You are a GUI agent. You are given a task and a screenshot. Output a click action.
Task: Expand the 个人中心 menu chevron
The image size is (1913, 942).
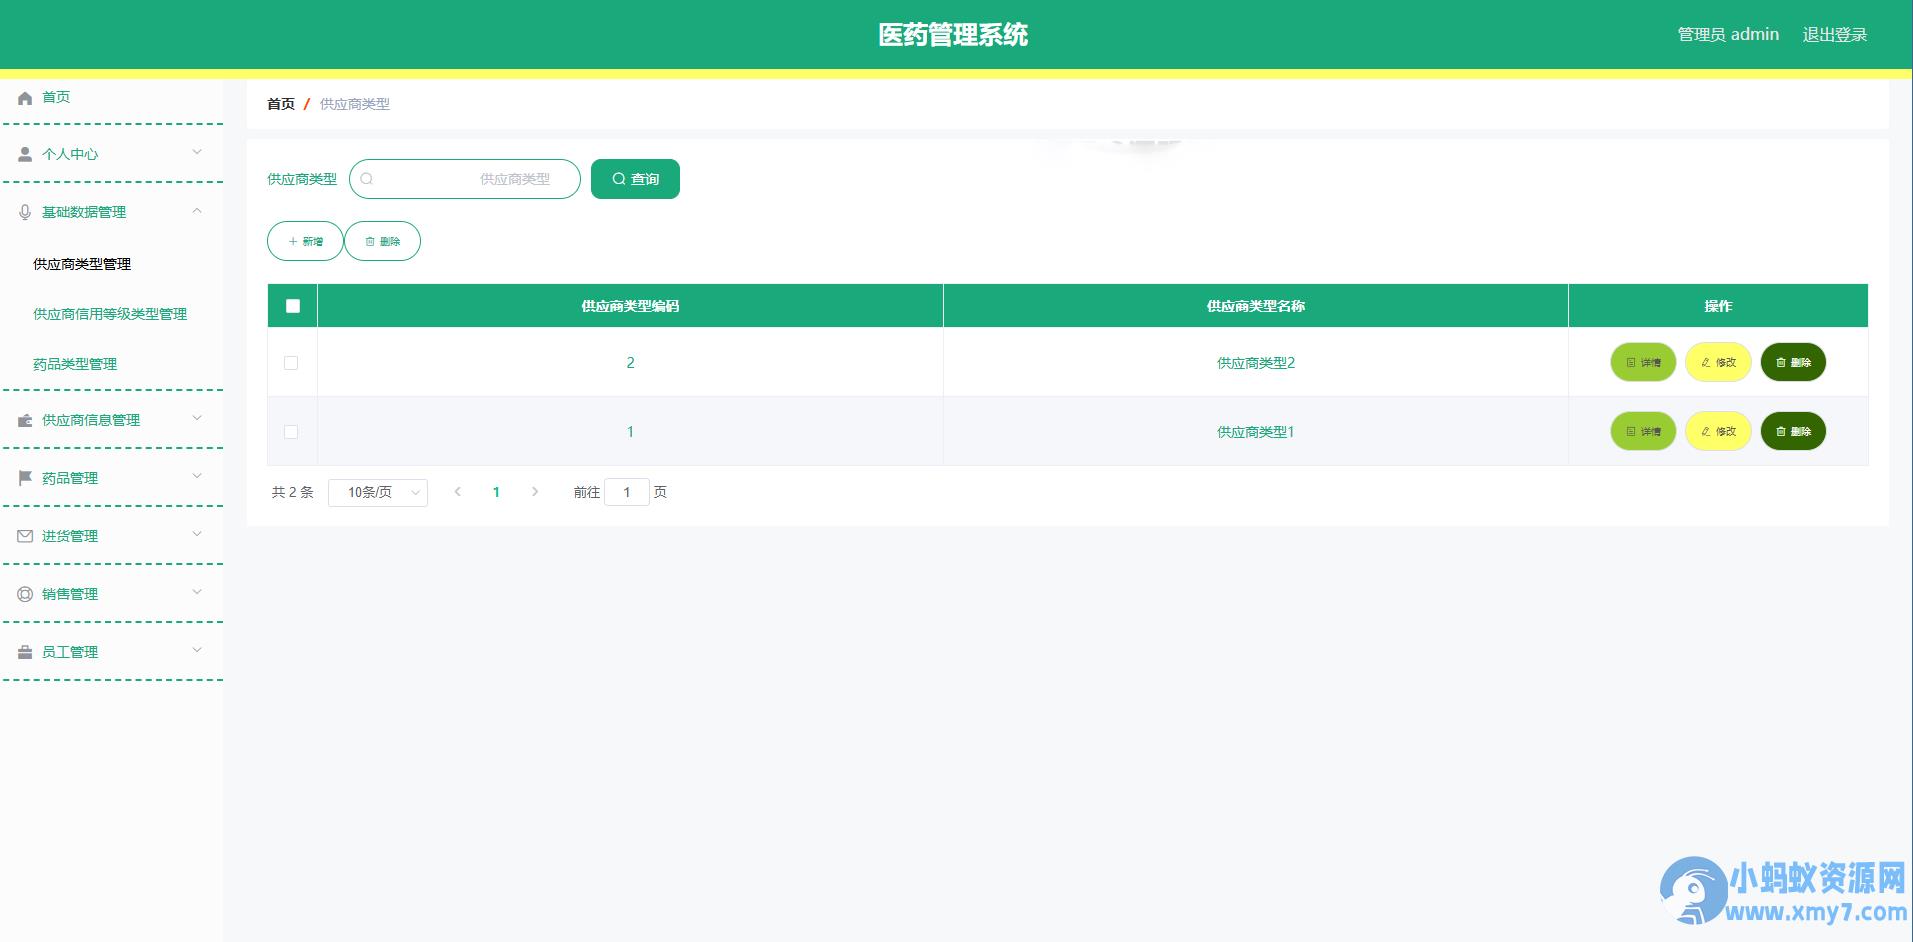pyautogui.click(x=197, y=152)
